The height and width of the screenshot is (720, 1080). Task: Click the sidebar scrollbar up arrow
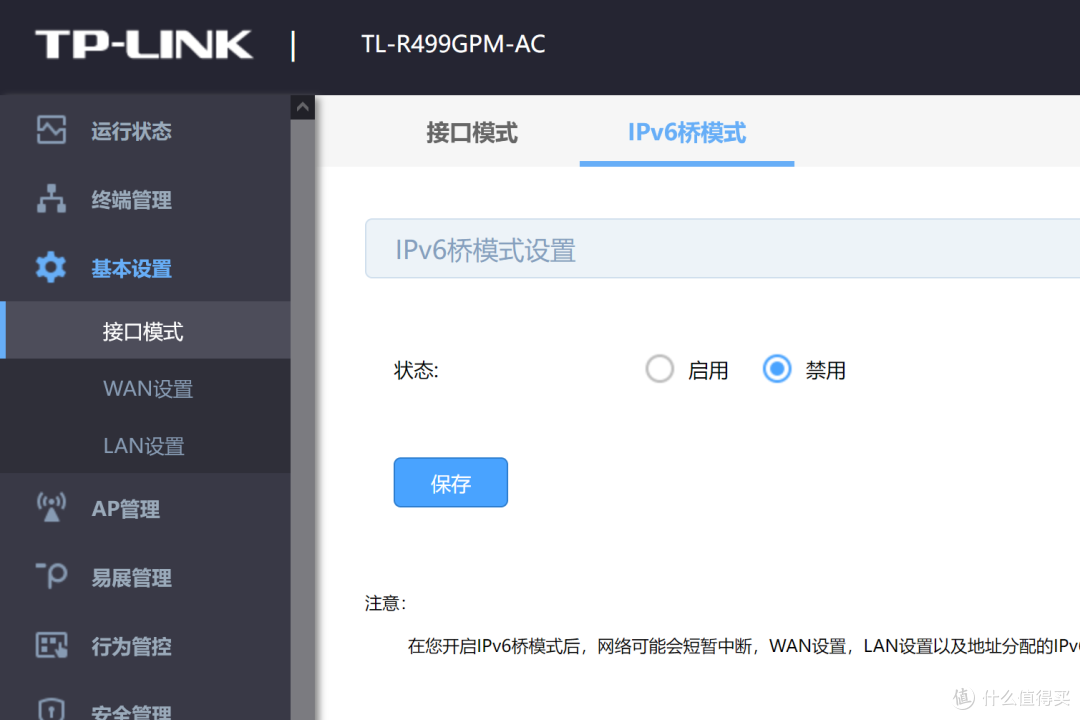click(x=302, y=106)
